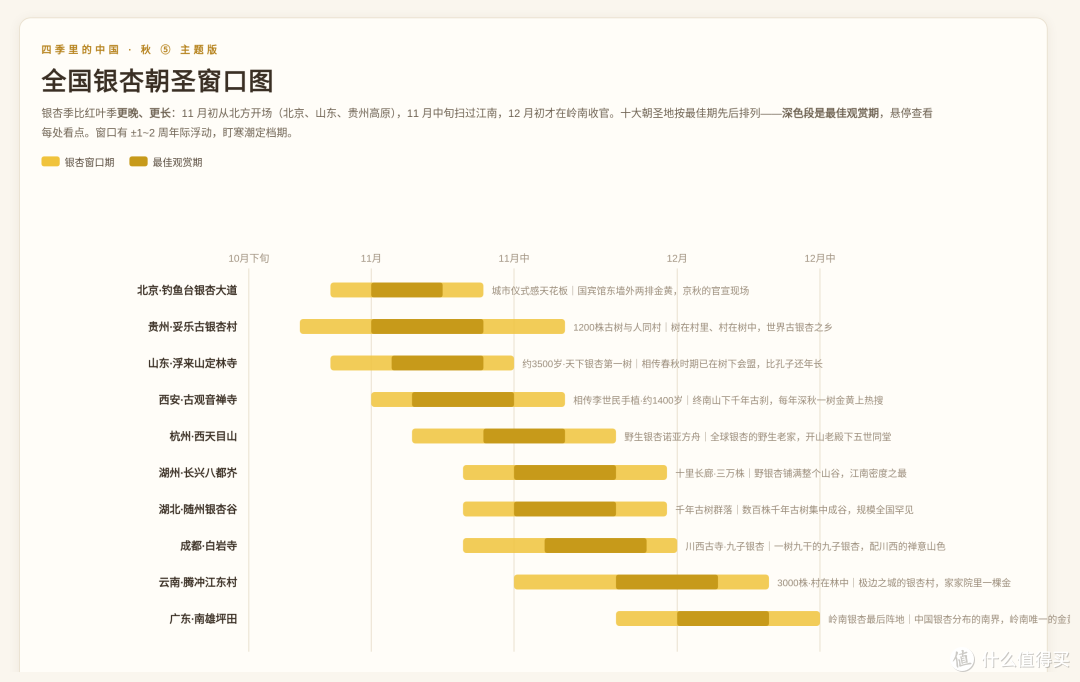Click the 银杏窗口期 legend color swatch
Viewport: 1080px width, 682px height.
[50, 161]
